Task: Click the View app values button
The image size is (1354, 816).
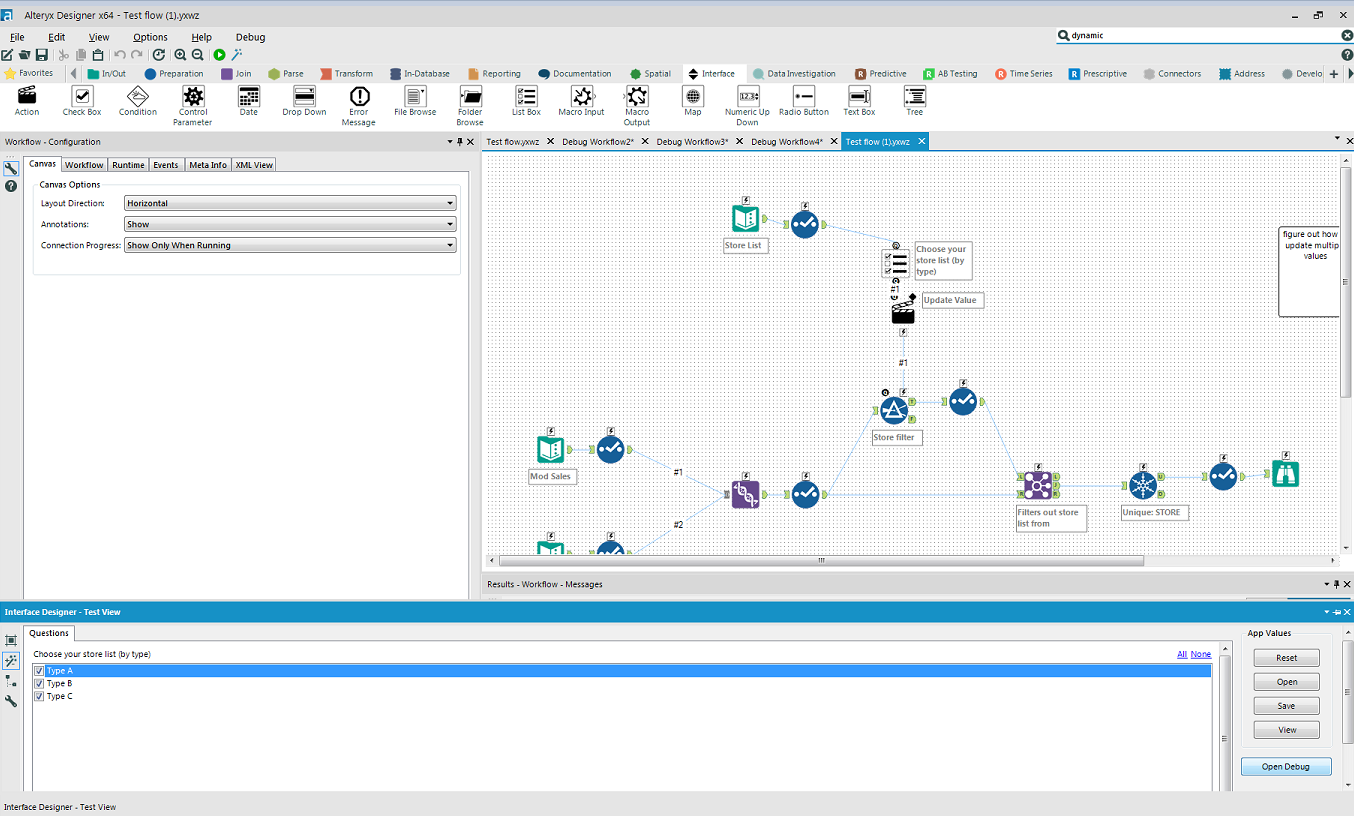Action: pos(1286,730)
